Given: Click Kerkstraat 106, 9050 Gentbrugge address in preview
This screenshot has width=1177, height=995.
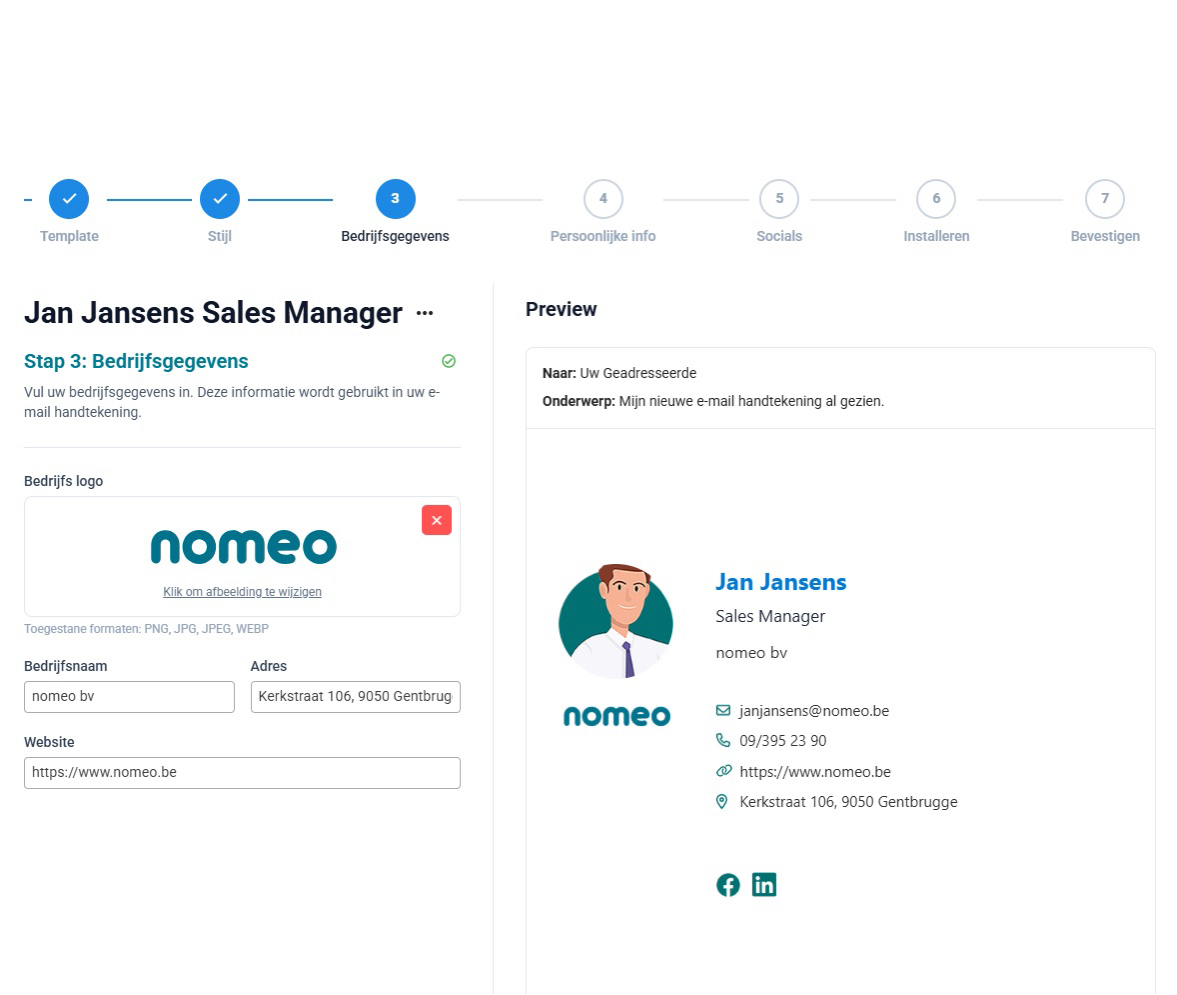Looking at the screenshot, I should coord(848,801).
